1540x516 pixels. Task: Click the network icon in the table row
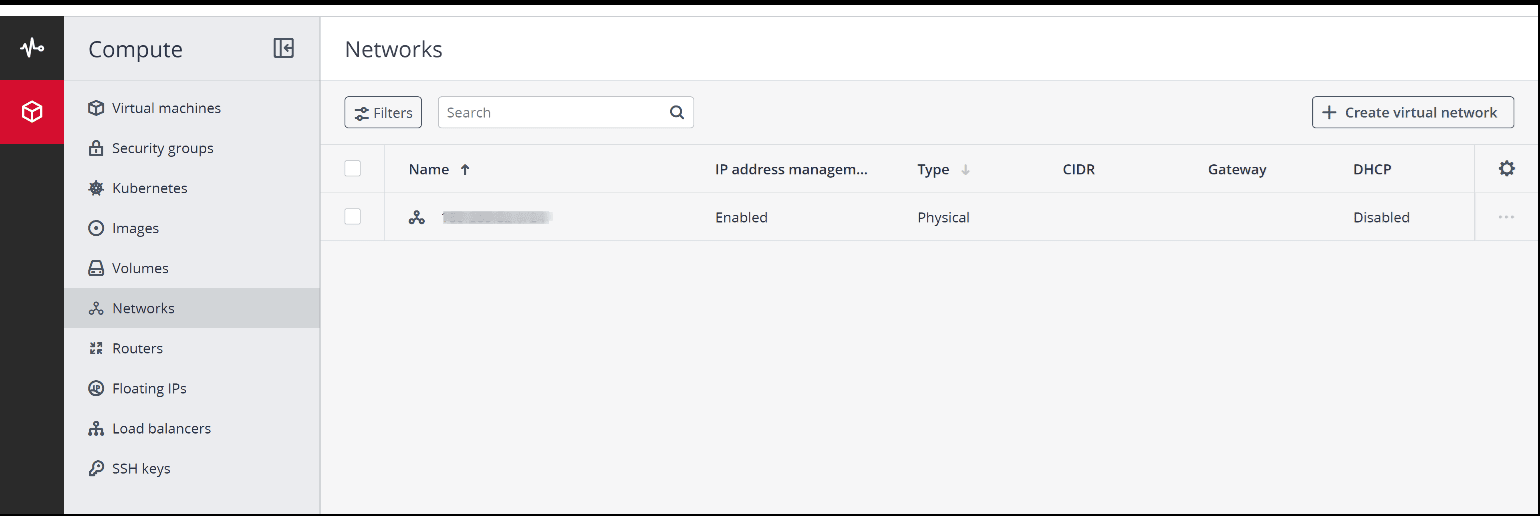(x=417, y=217)
